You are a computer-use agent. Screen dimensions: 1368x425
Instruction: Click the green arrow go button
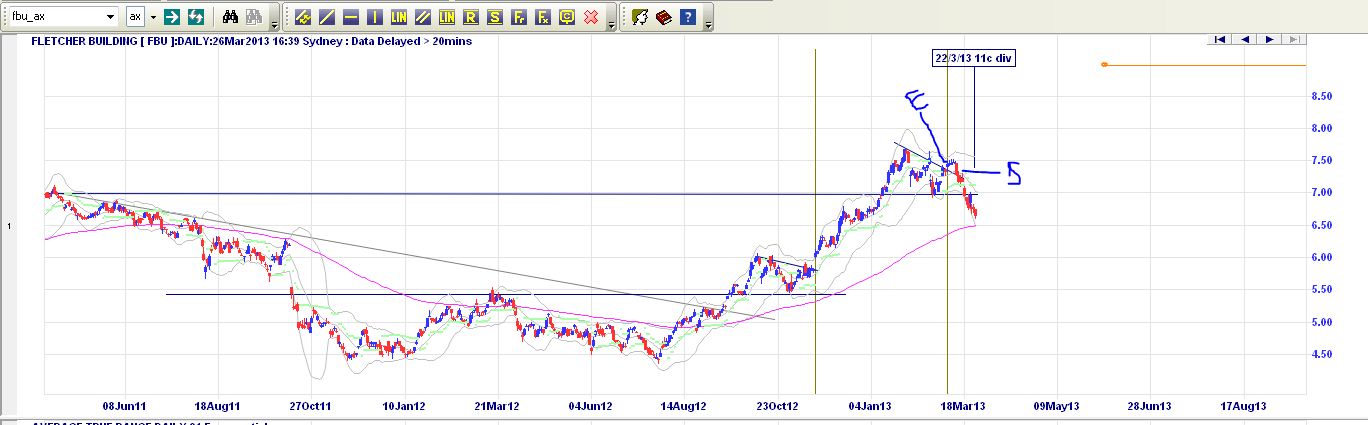tap(172, 17)
